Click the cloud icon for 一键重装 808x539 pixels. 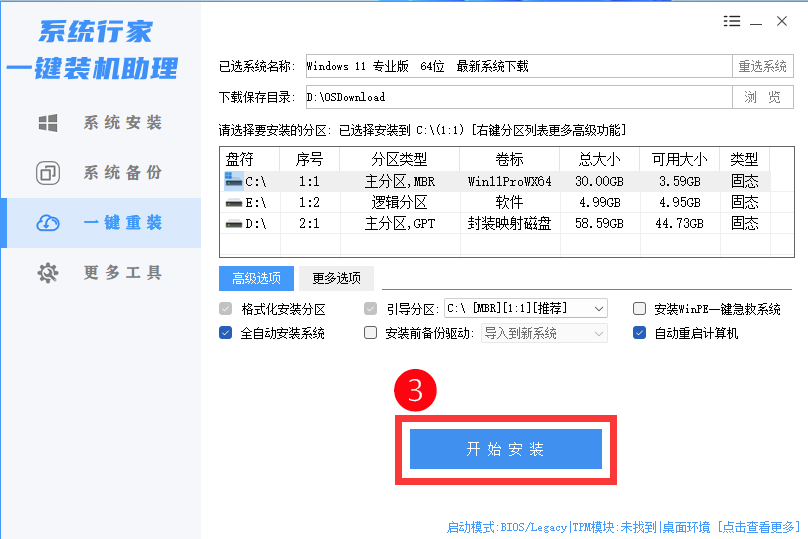tap(48, 223)
